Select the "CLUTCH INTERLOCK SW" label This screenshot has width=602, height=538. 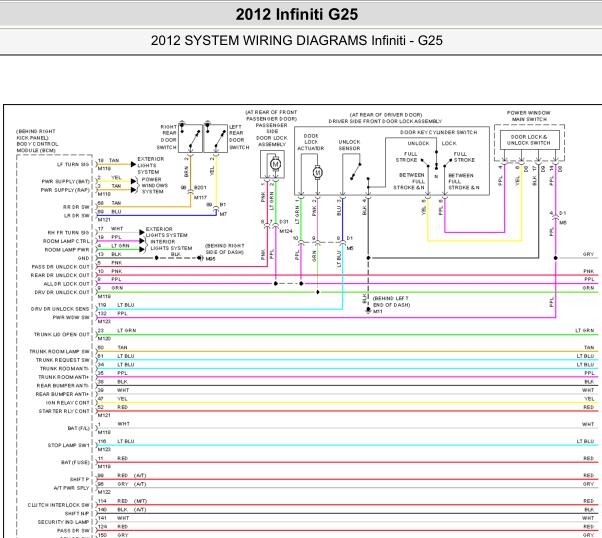(58, 505)
